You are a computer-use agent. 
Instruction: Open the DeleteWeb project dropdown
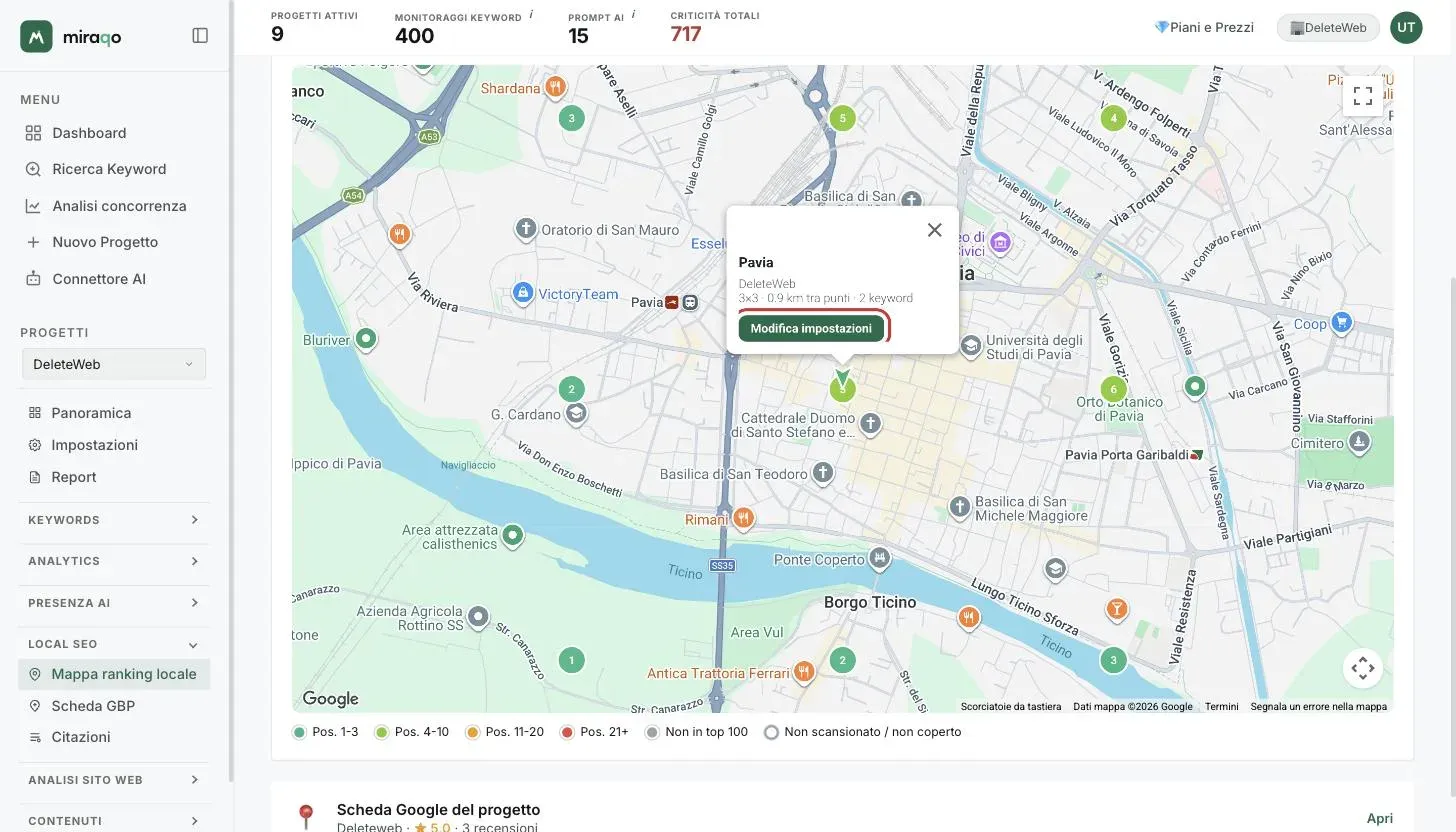114,364
